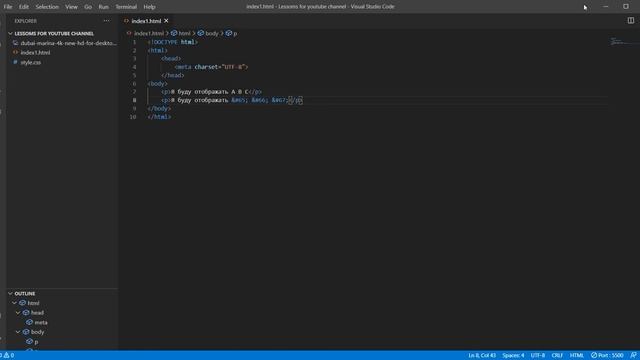Screen dimensions: 640x360
Task: Click the code minimap preview
Action: [x=617, y=41]
